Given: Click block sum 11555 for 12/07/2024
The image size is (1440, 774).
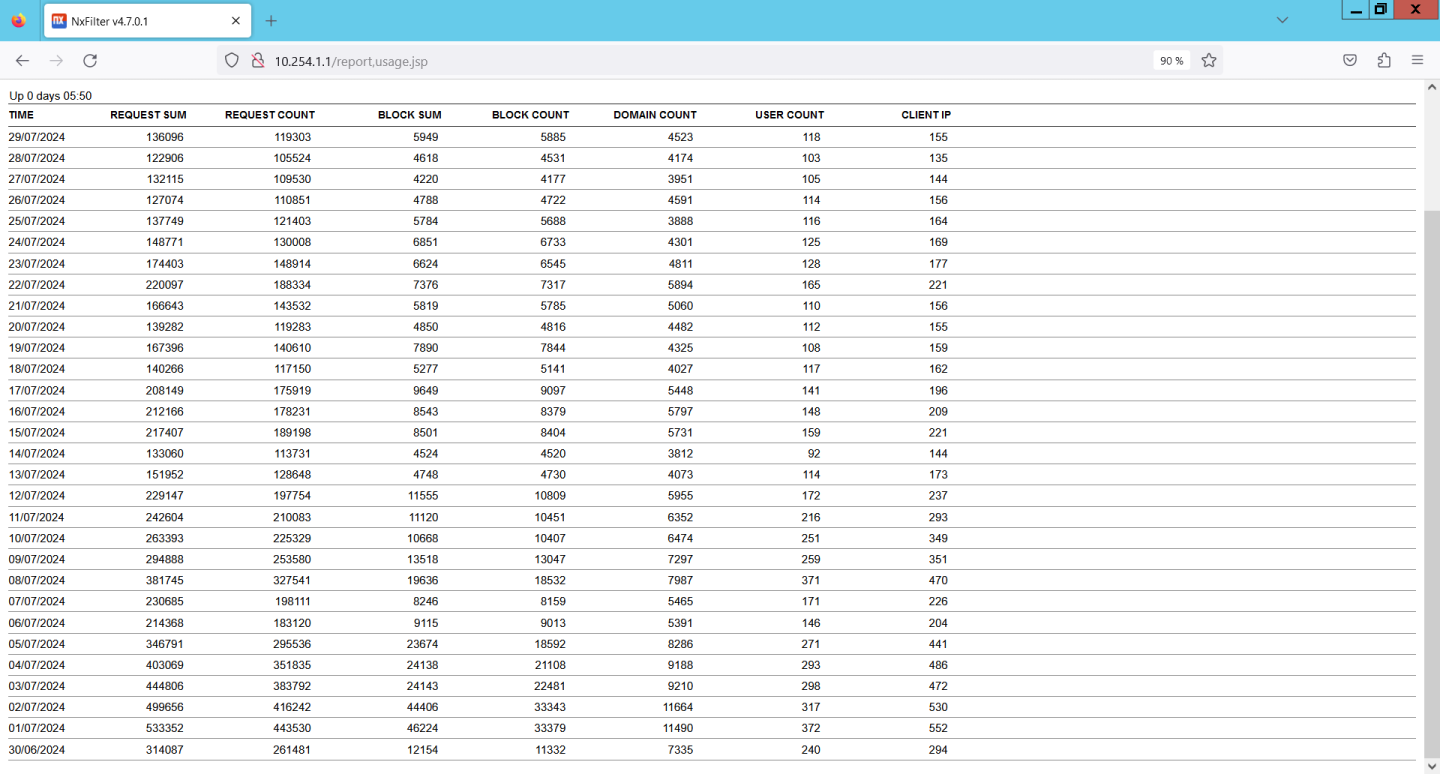Looking at the screenshot, I should click(422, 496).
